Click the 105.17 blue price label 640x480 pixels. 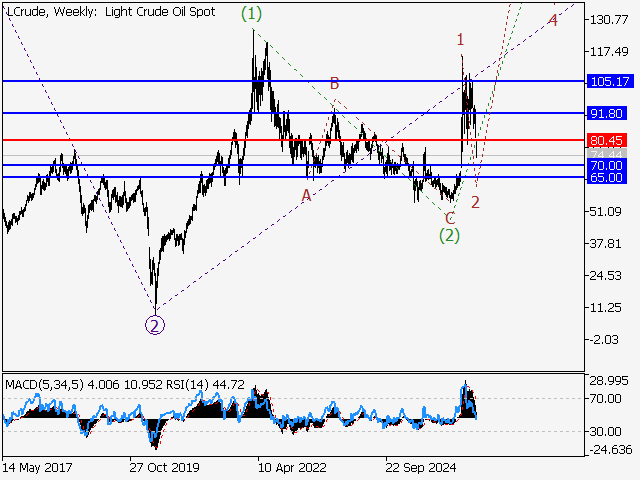(x=610, y=81)
